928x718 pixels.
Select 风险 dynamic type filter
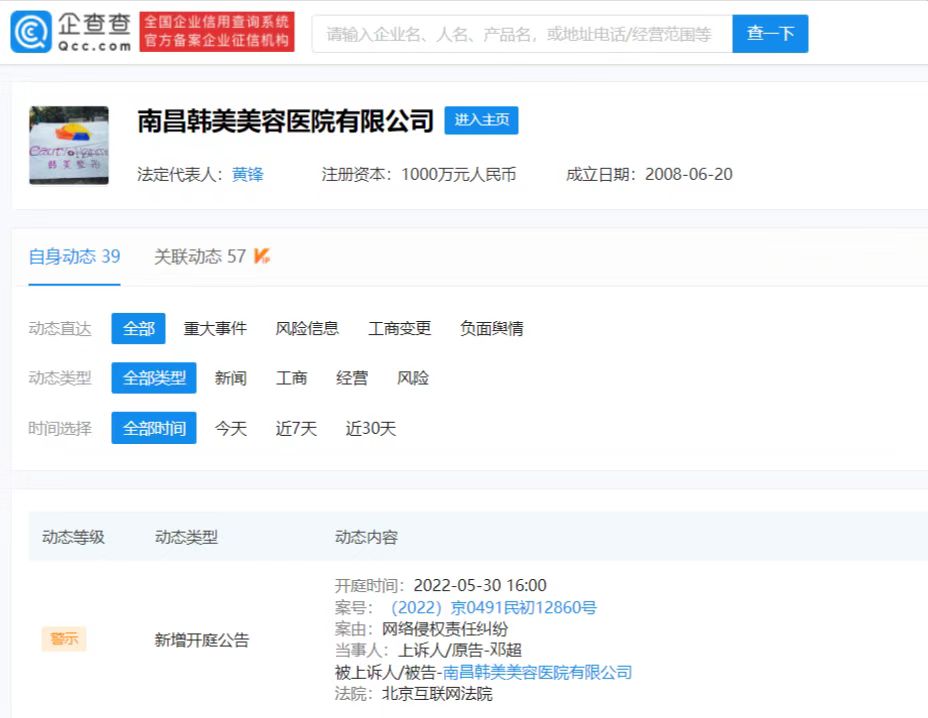pyautogui.click(x=413, y=378)
